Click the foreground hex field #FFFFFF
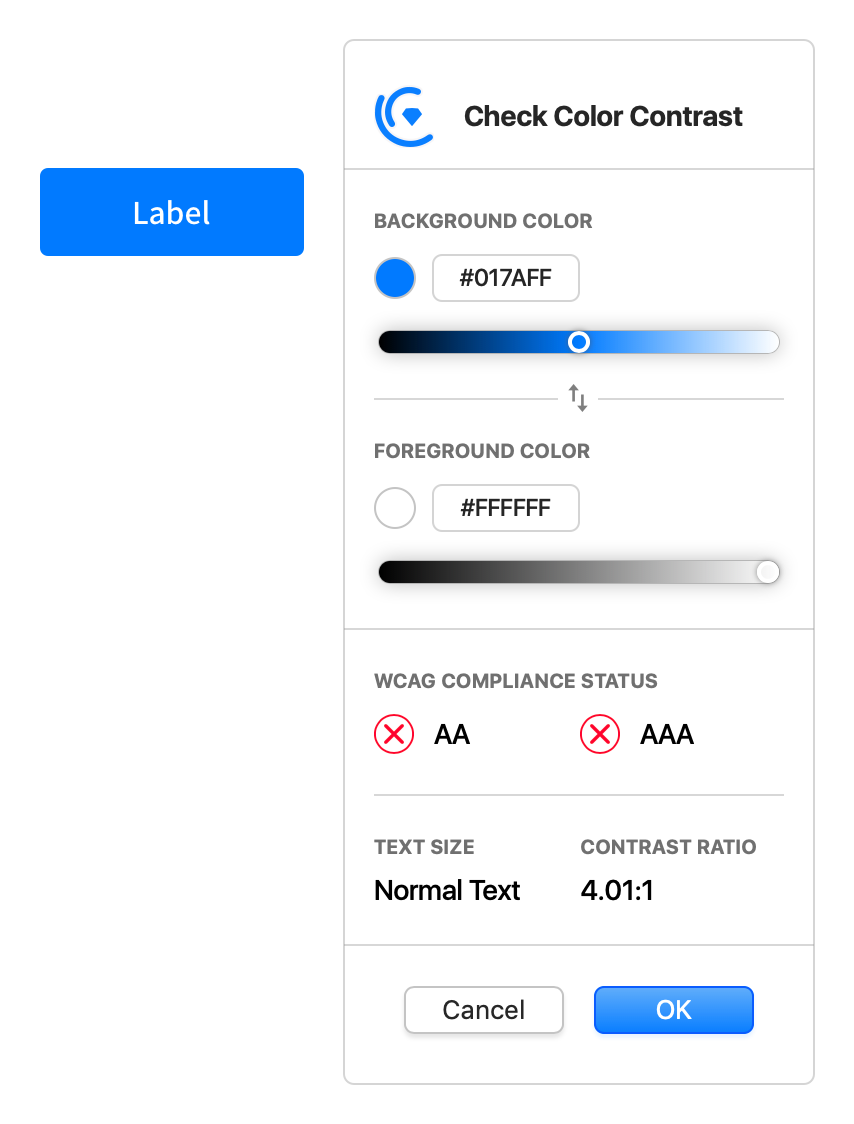Screen dimensions: 854x1124 coord(506,508)
